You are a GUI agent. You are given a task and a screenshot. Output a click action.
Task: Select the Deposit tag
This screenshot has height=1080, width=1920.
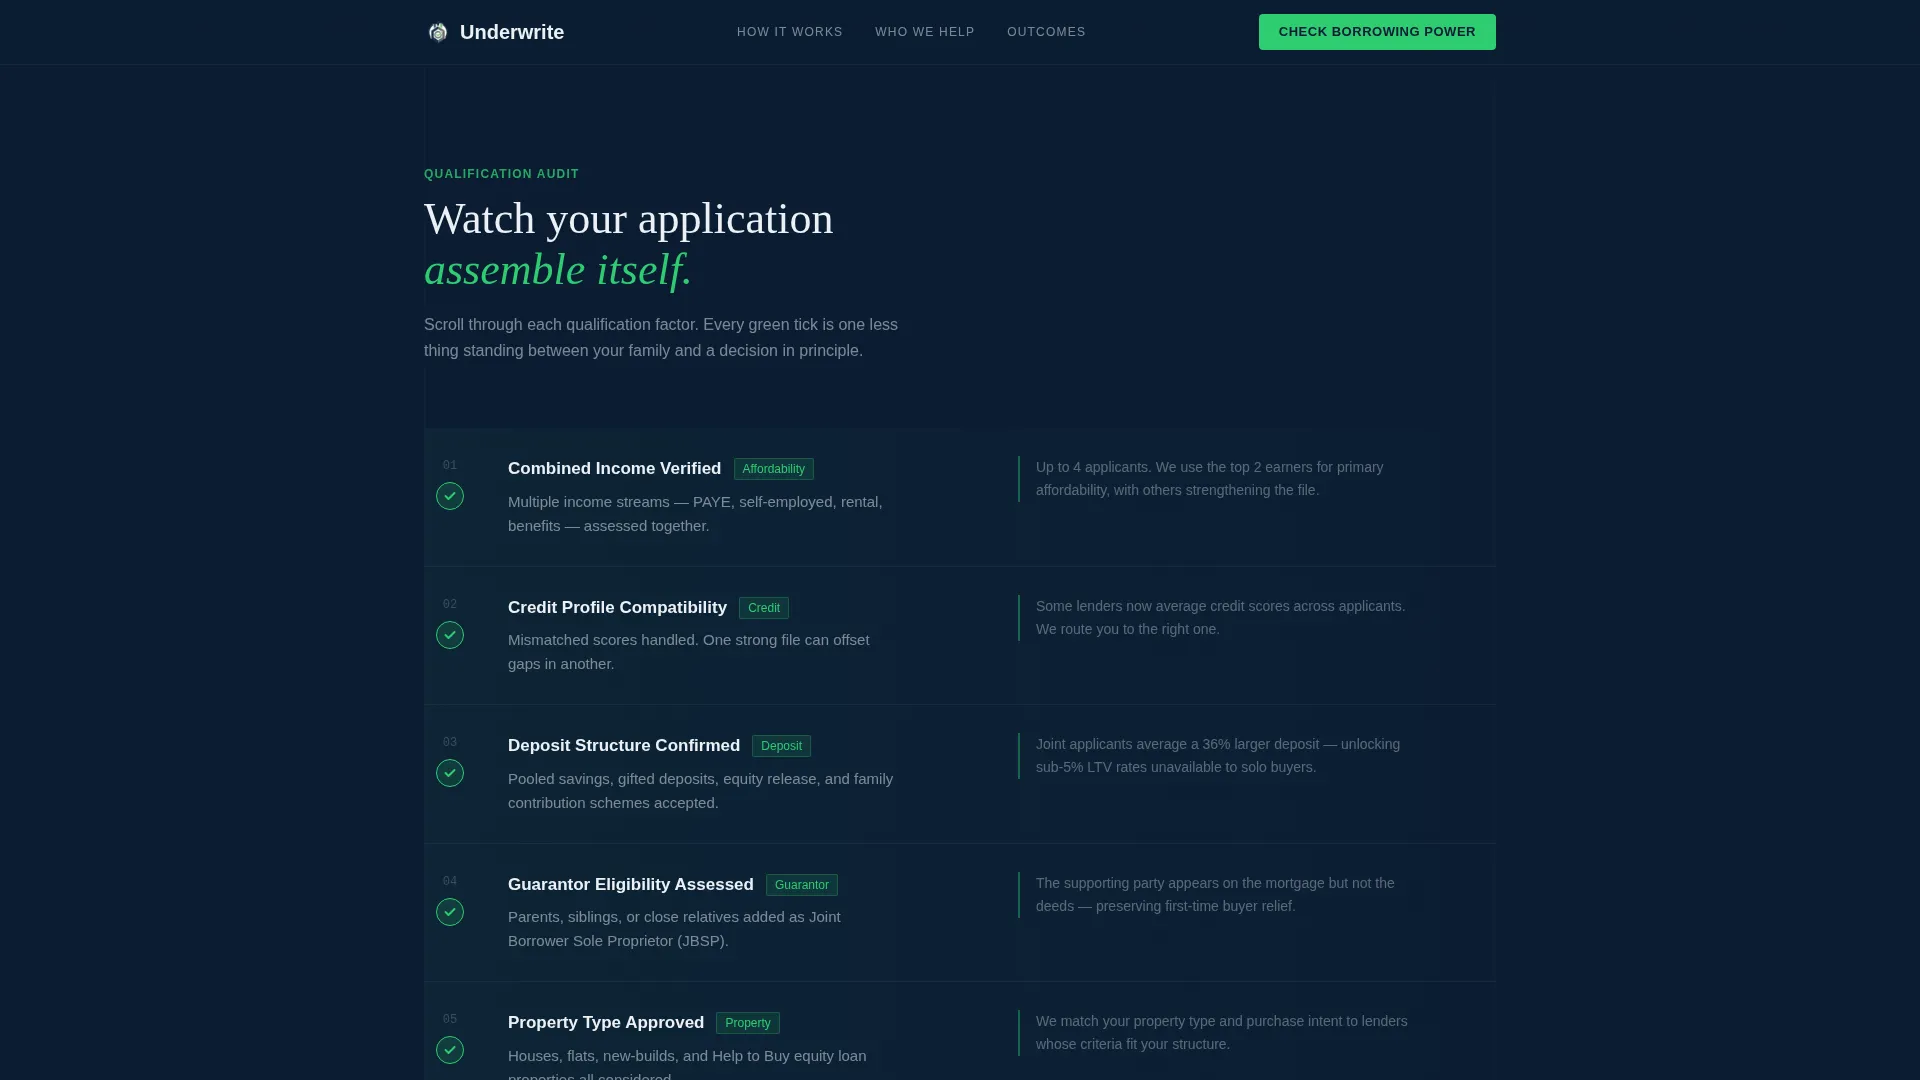[x=781, y=746]
